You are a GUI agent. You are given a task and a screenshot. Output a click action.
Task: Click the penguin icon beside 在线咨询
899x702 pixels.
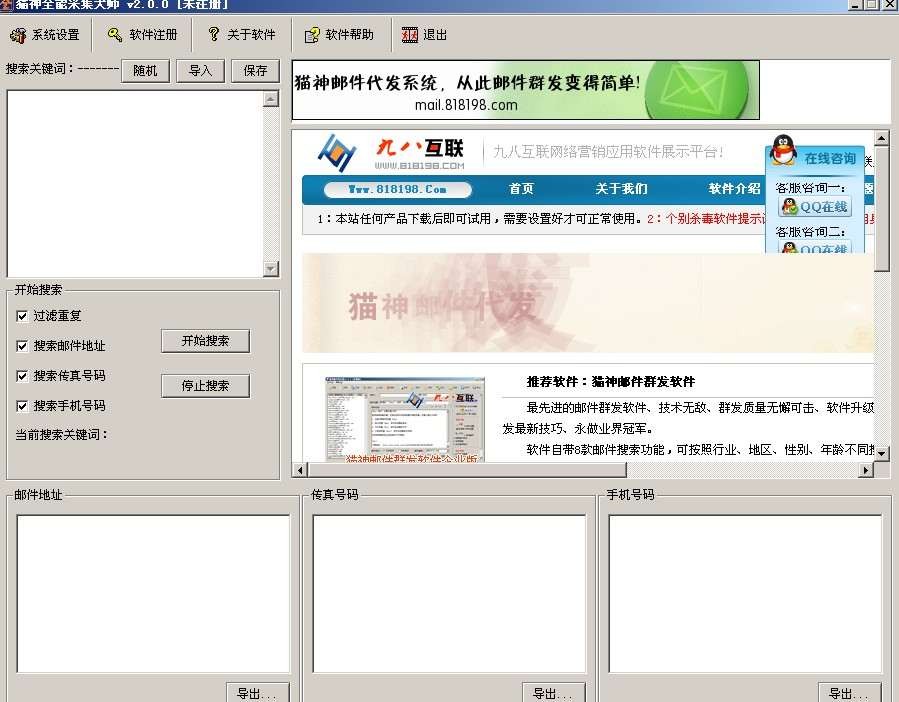(783, 150)
